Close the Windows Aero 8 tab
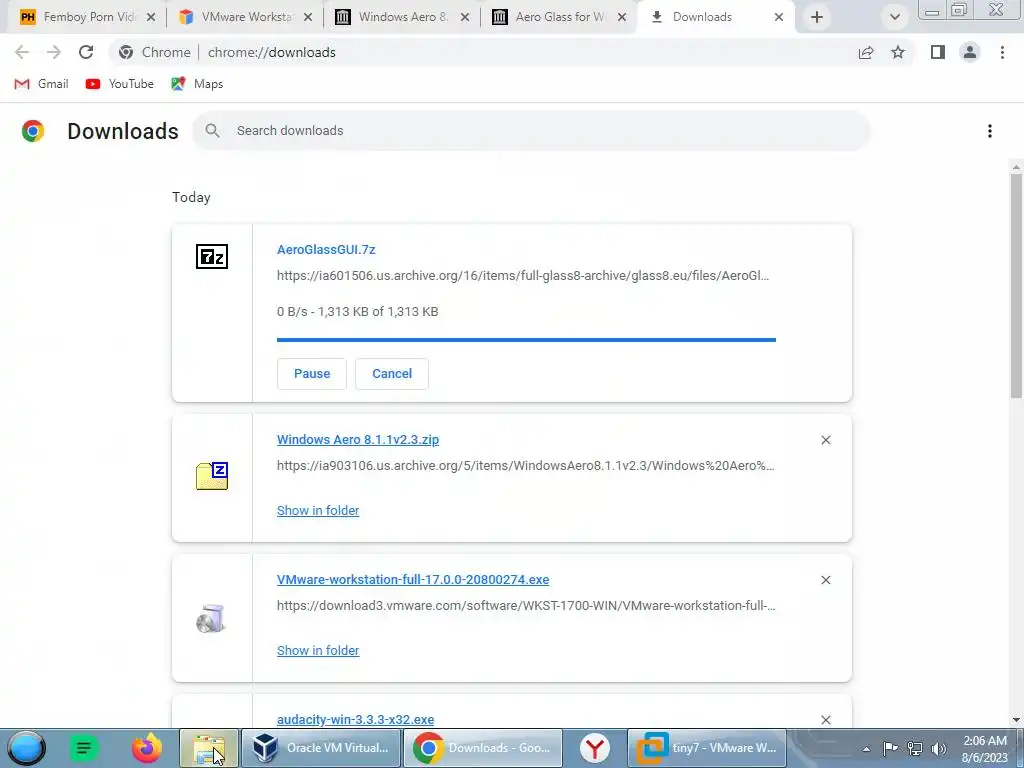 coord(465,17)
